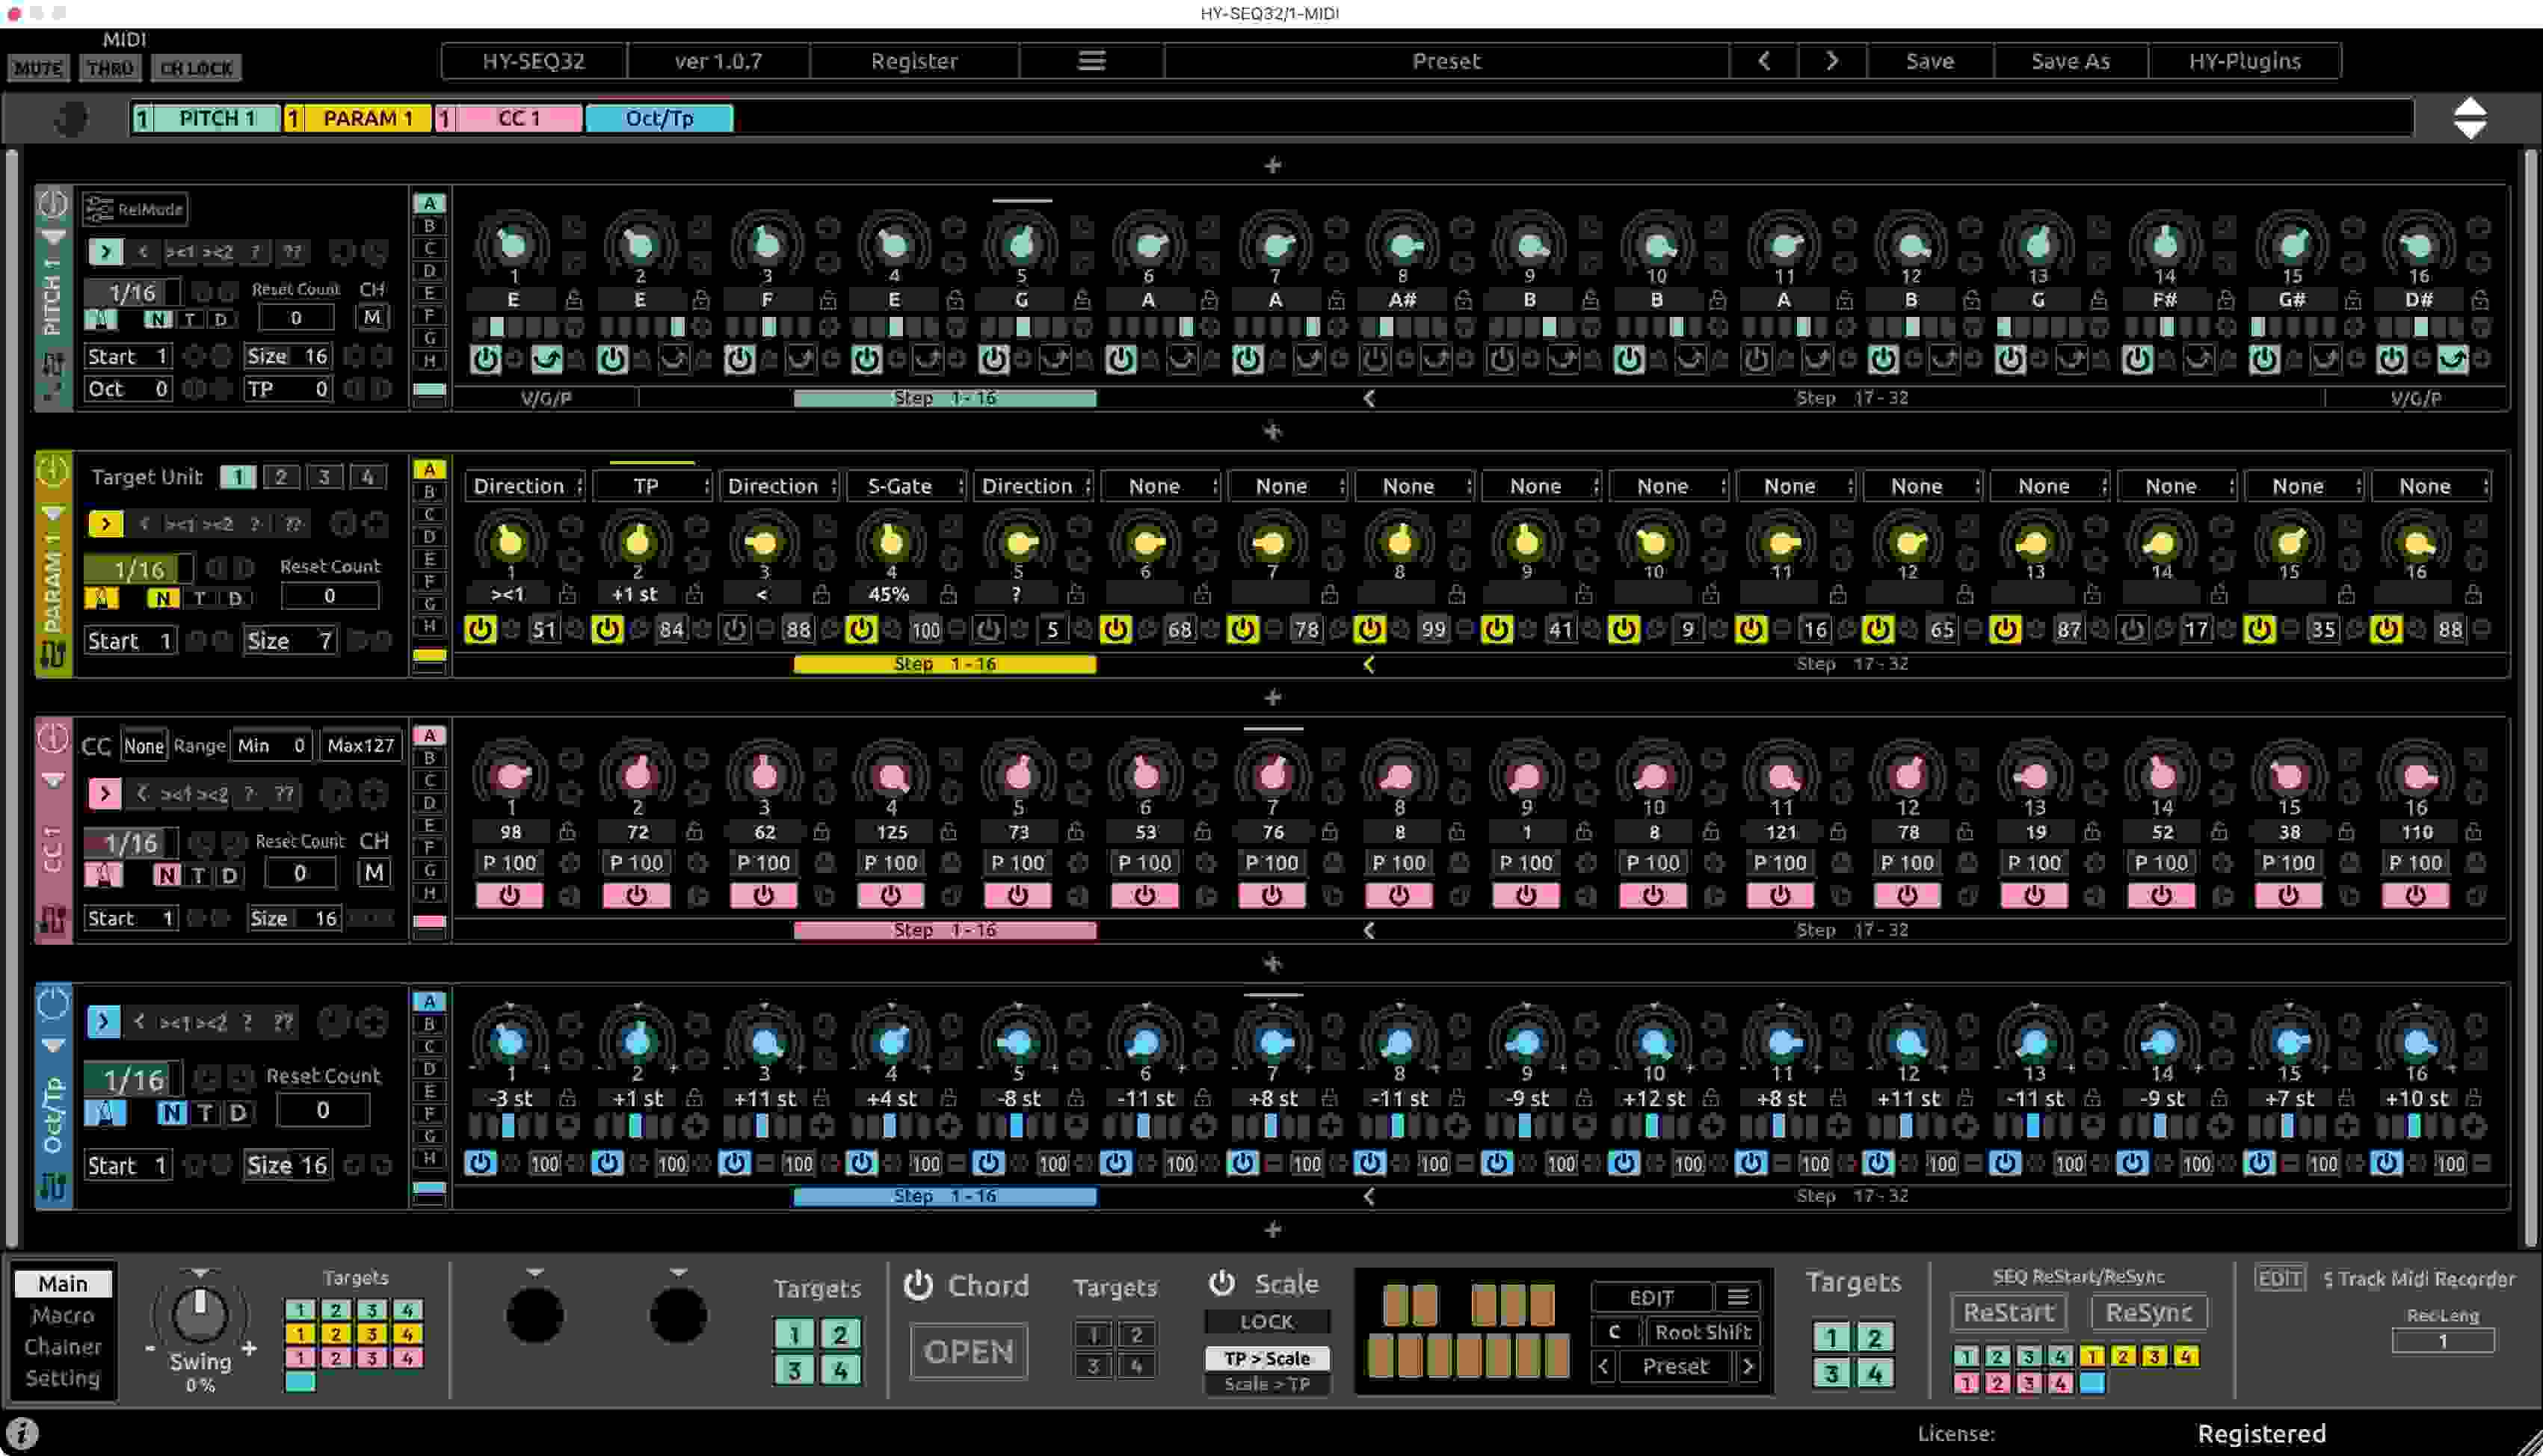Viewport: 2543px width, 1456px height.
Task: Expand tracks with up-down arrows at top right
Action: 2470,118
